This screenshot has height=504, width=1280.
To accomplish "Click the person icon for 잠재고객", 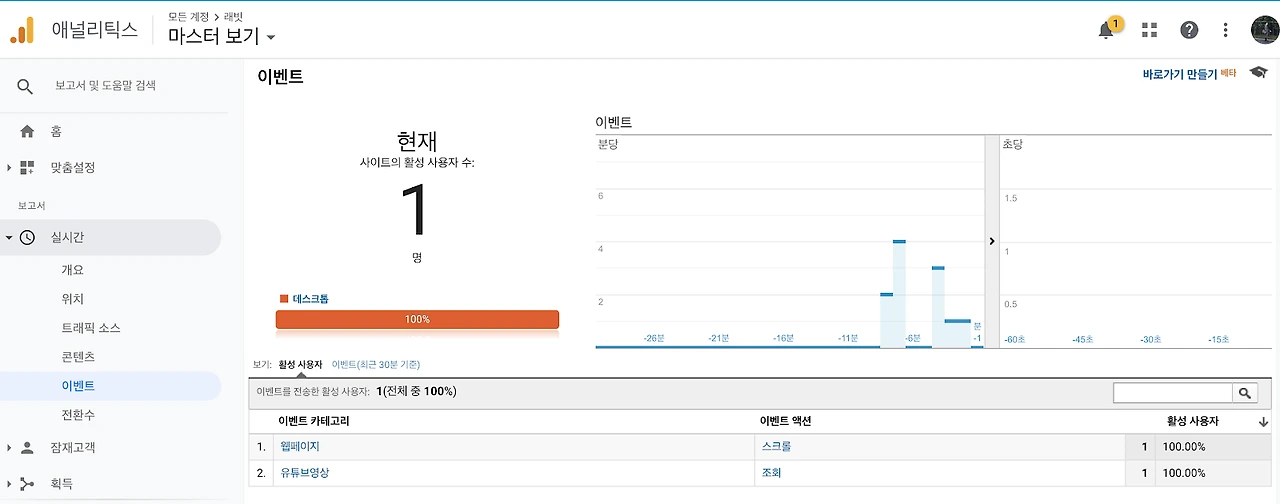I will click(x=27, y=447).
